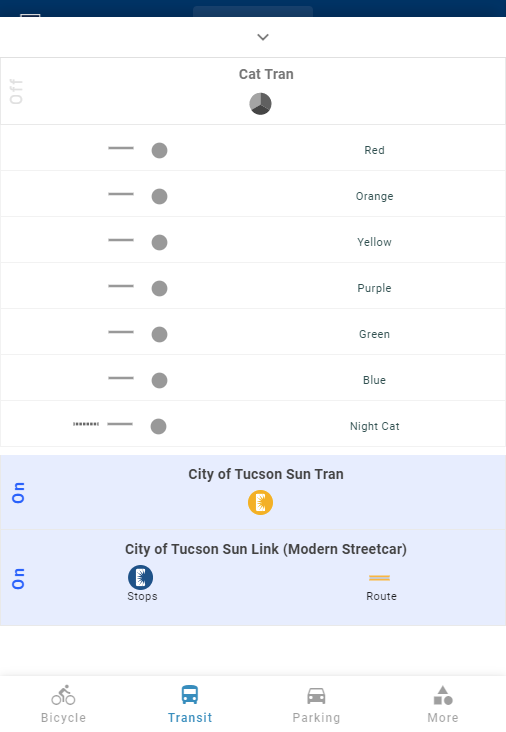Open the Bicycle tab icon
This screenshot has width=506, height=732.
(x=63, y=696)
